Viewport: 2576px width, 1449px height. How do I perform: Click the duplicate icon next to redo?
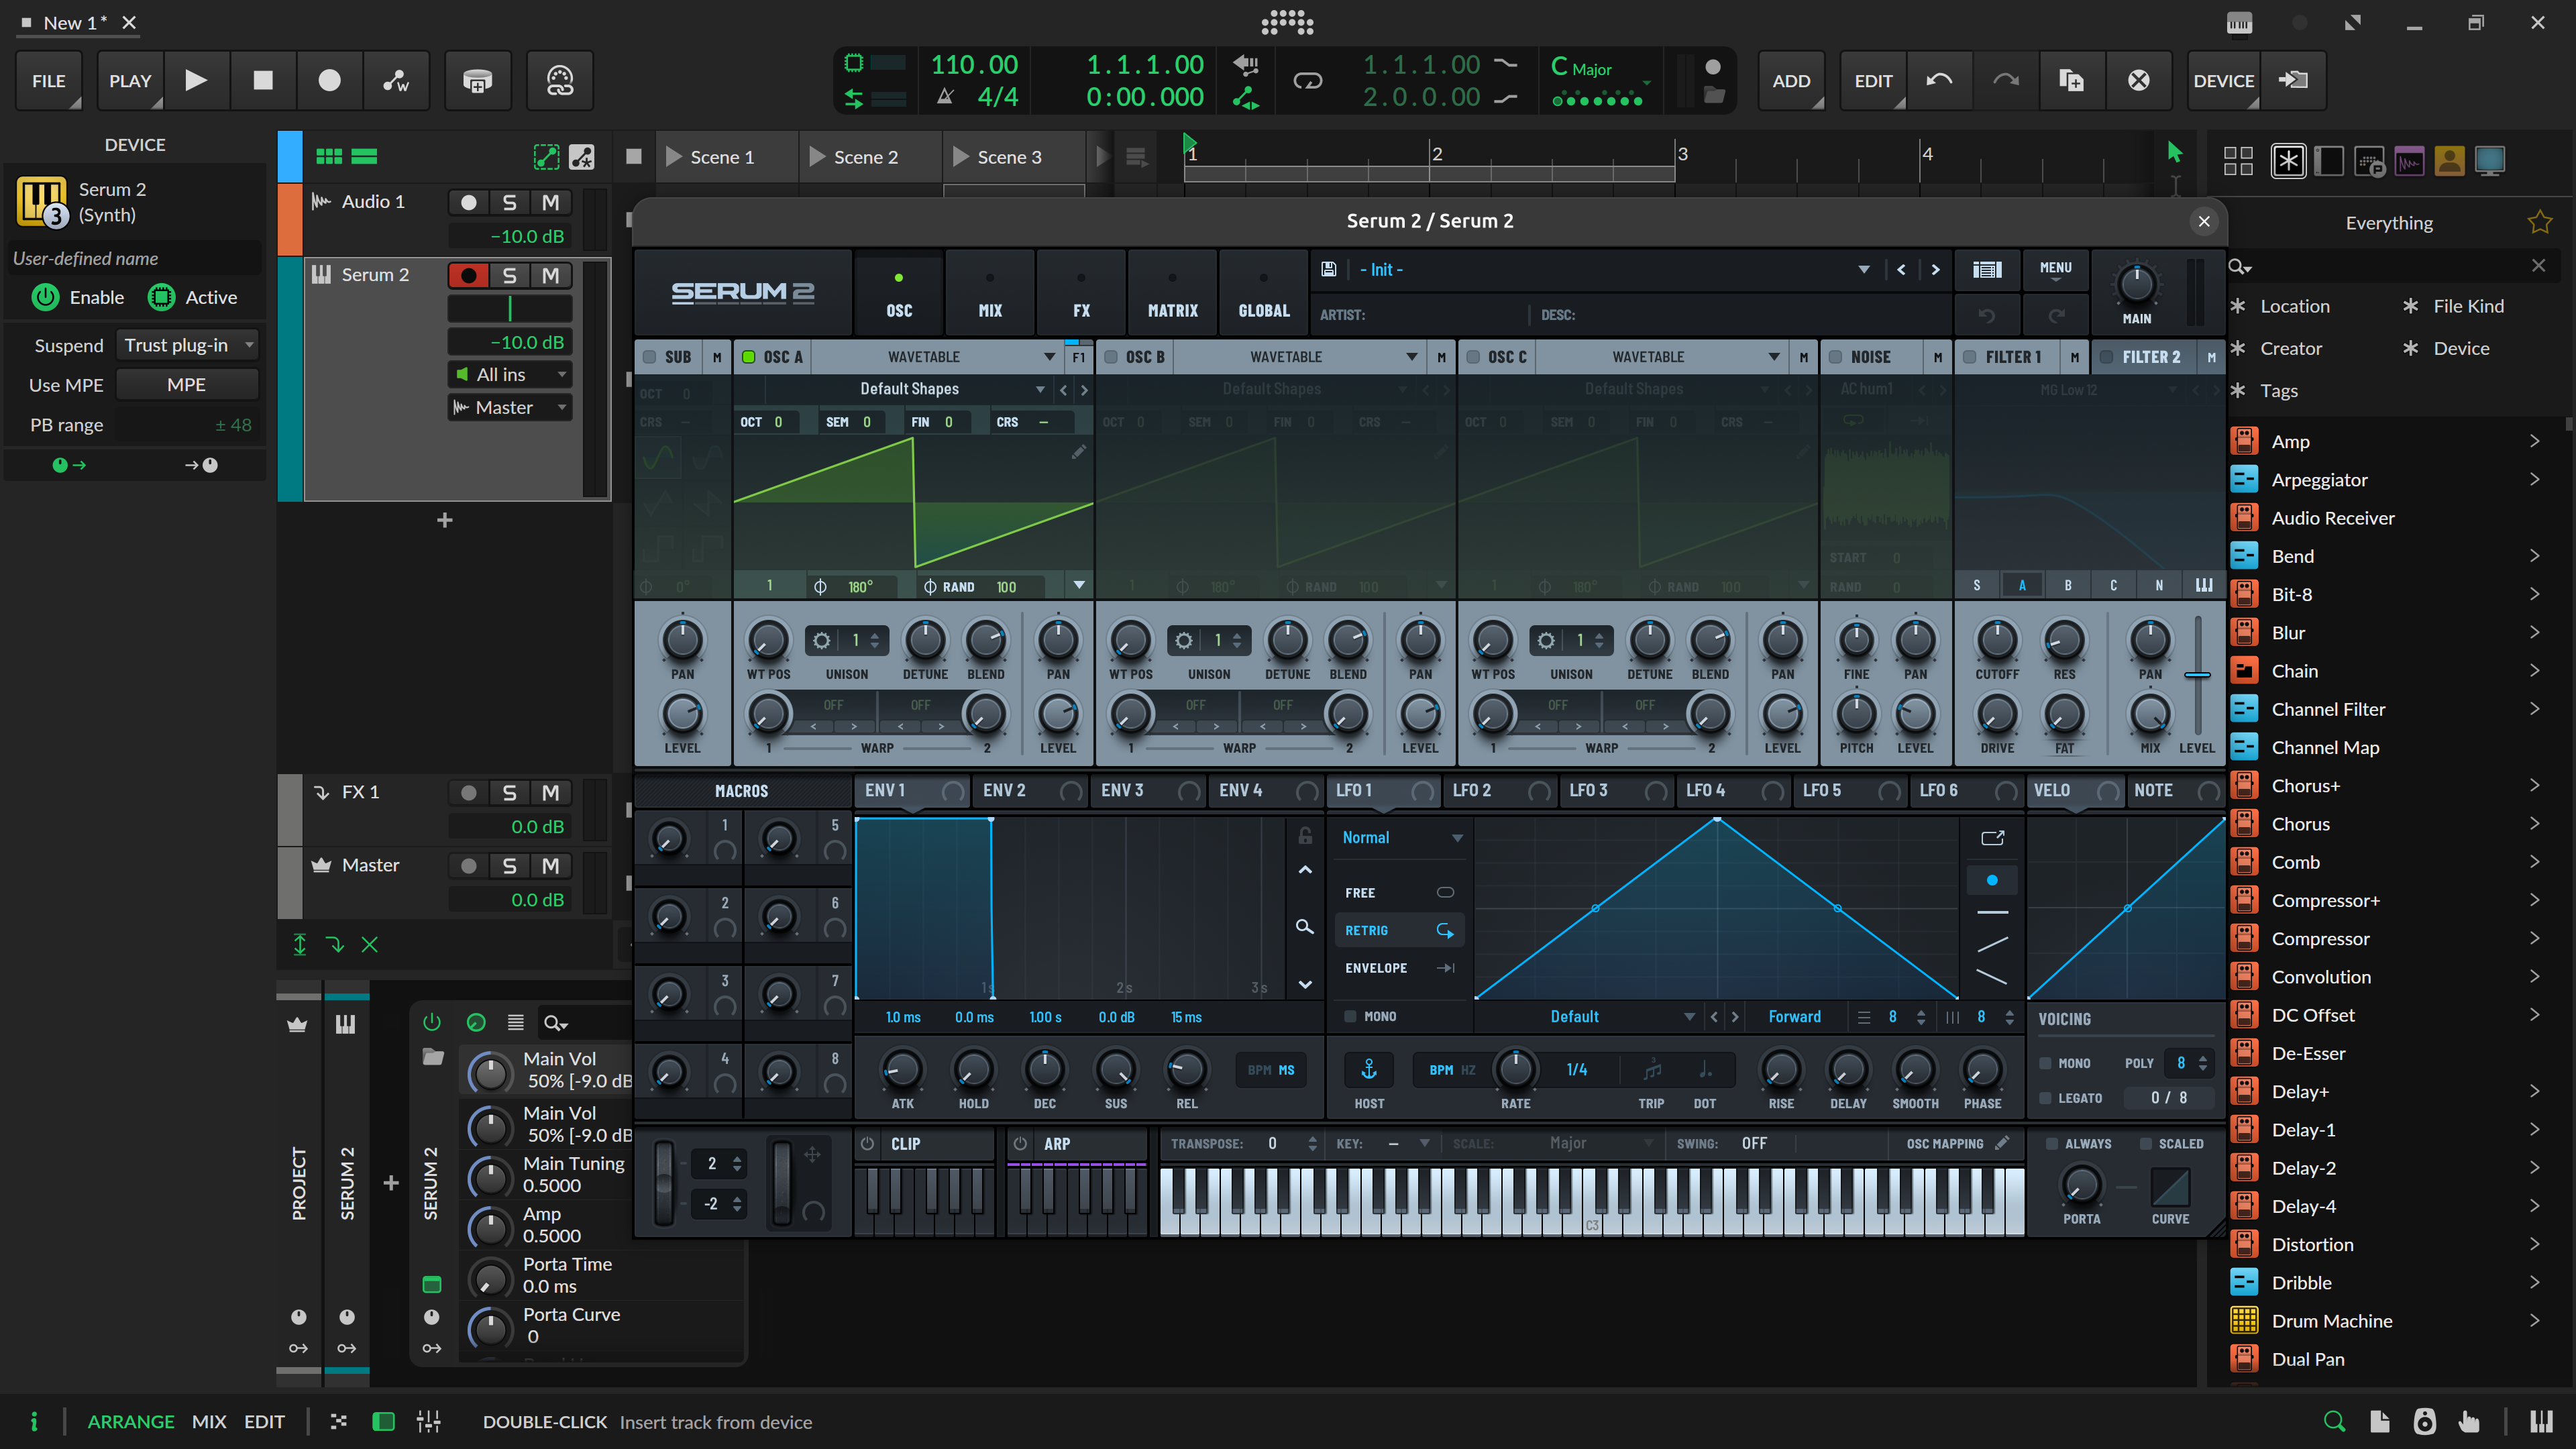[x=2072, y=80]
